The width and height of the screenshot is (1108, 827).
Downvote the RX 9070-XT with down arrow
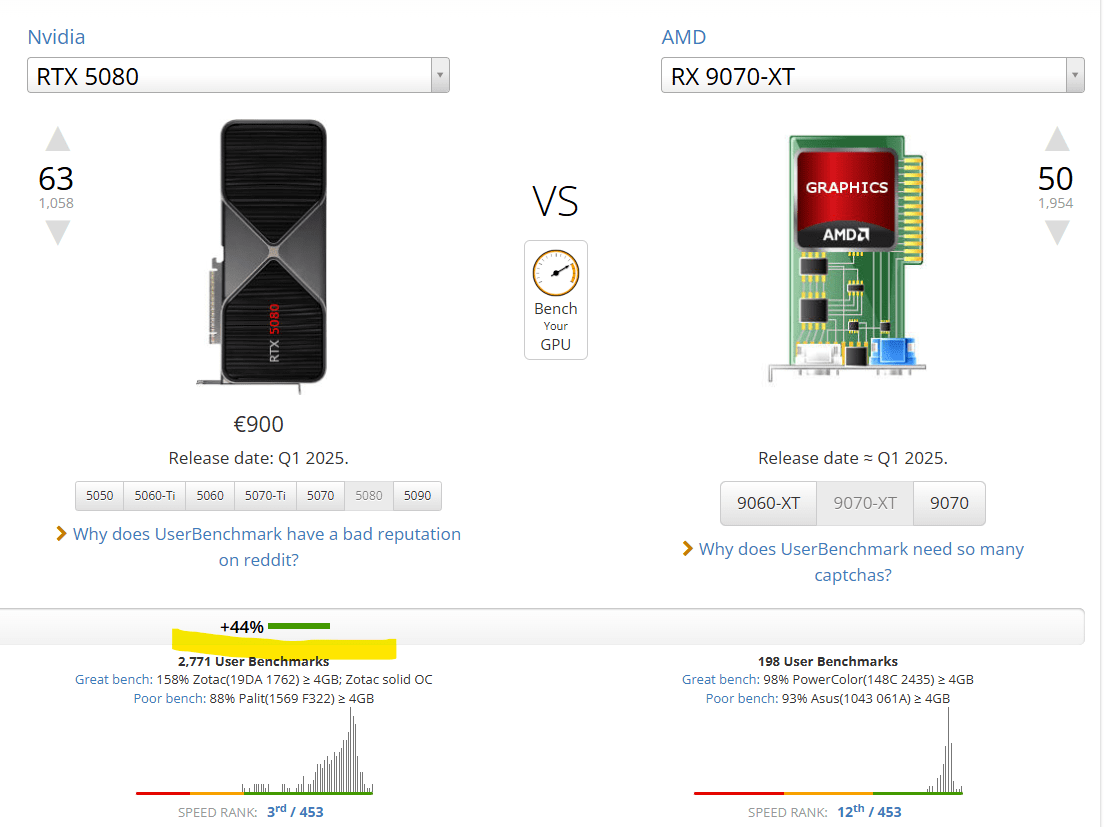point(1057,233)
